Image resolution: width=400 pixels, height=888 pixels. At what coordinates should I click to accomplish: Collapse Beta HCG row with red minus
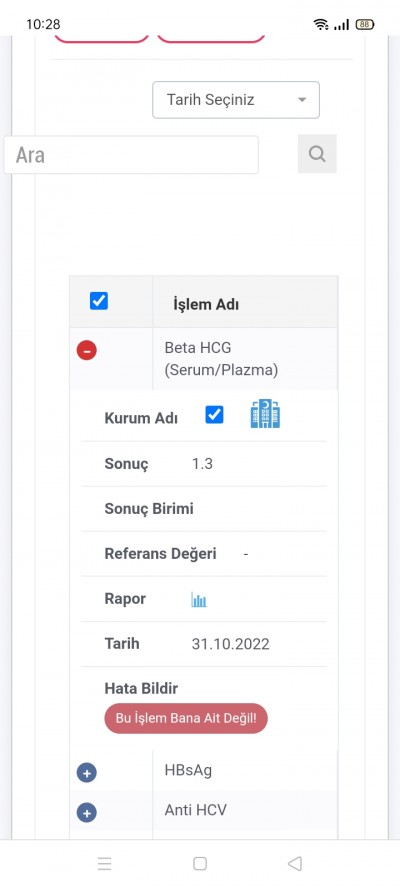87,351
